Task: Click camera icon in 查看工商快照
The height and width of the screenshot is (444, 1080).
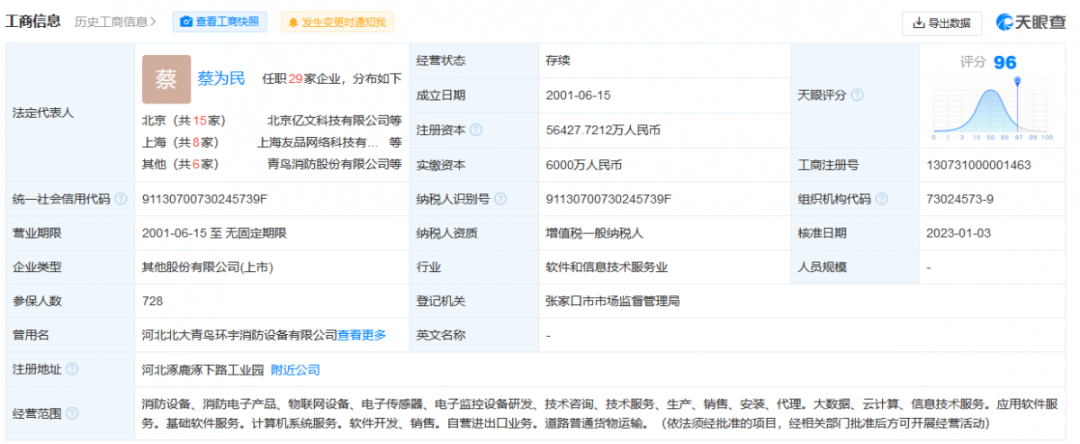Action: click(186, 22)
